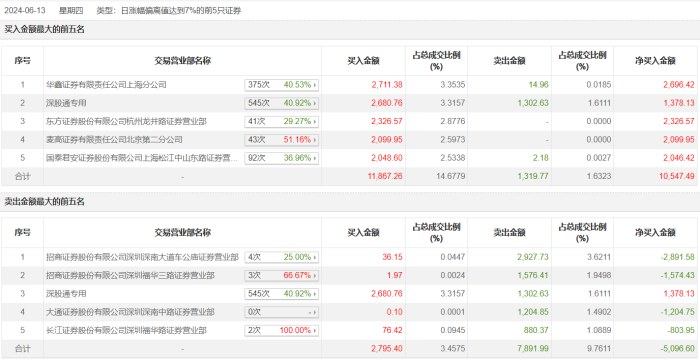Click 买入金额 column header in top table
Viewport: 700px width, 362px height.
pyautogui.click(x=363, y=61)
